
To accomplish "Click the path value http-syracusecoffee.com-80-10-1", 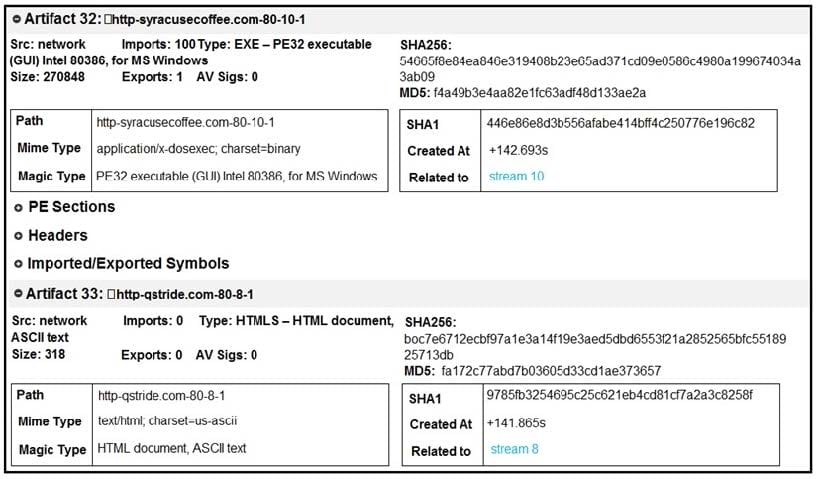I will point(185,123).
